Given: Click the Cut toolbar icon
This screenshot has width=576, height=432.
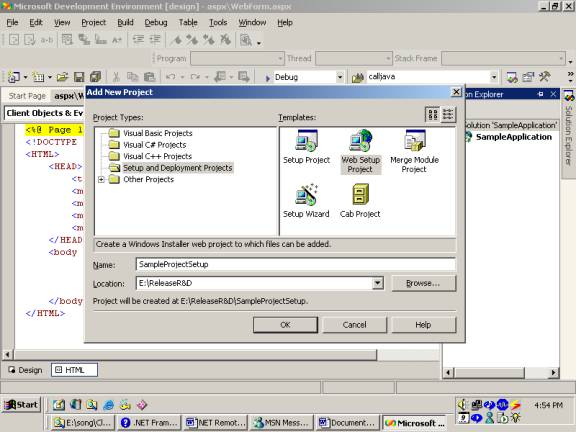Looking at the screenshot, I should [116, 77].
